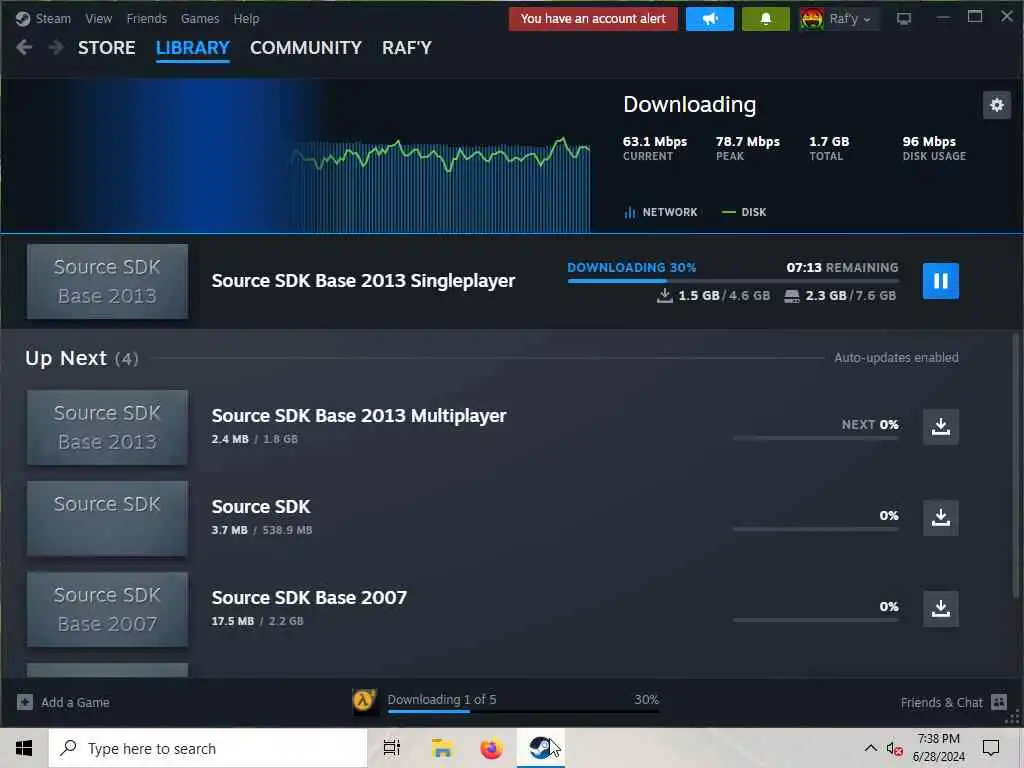Click 96 Mbps DISK USAGE stat

click(934, 148)
